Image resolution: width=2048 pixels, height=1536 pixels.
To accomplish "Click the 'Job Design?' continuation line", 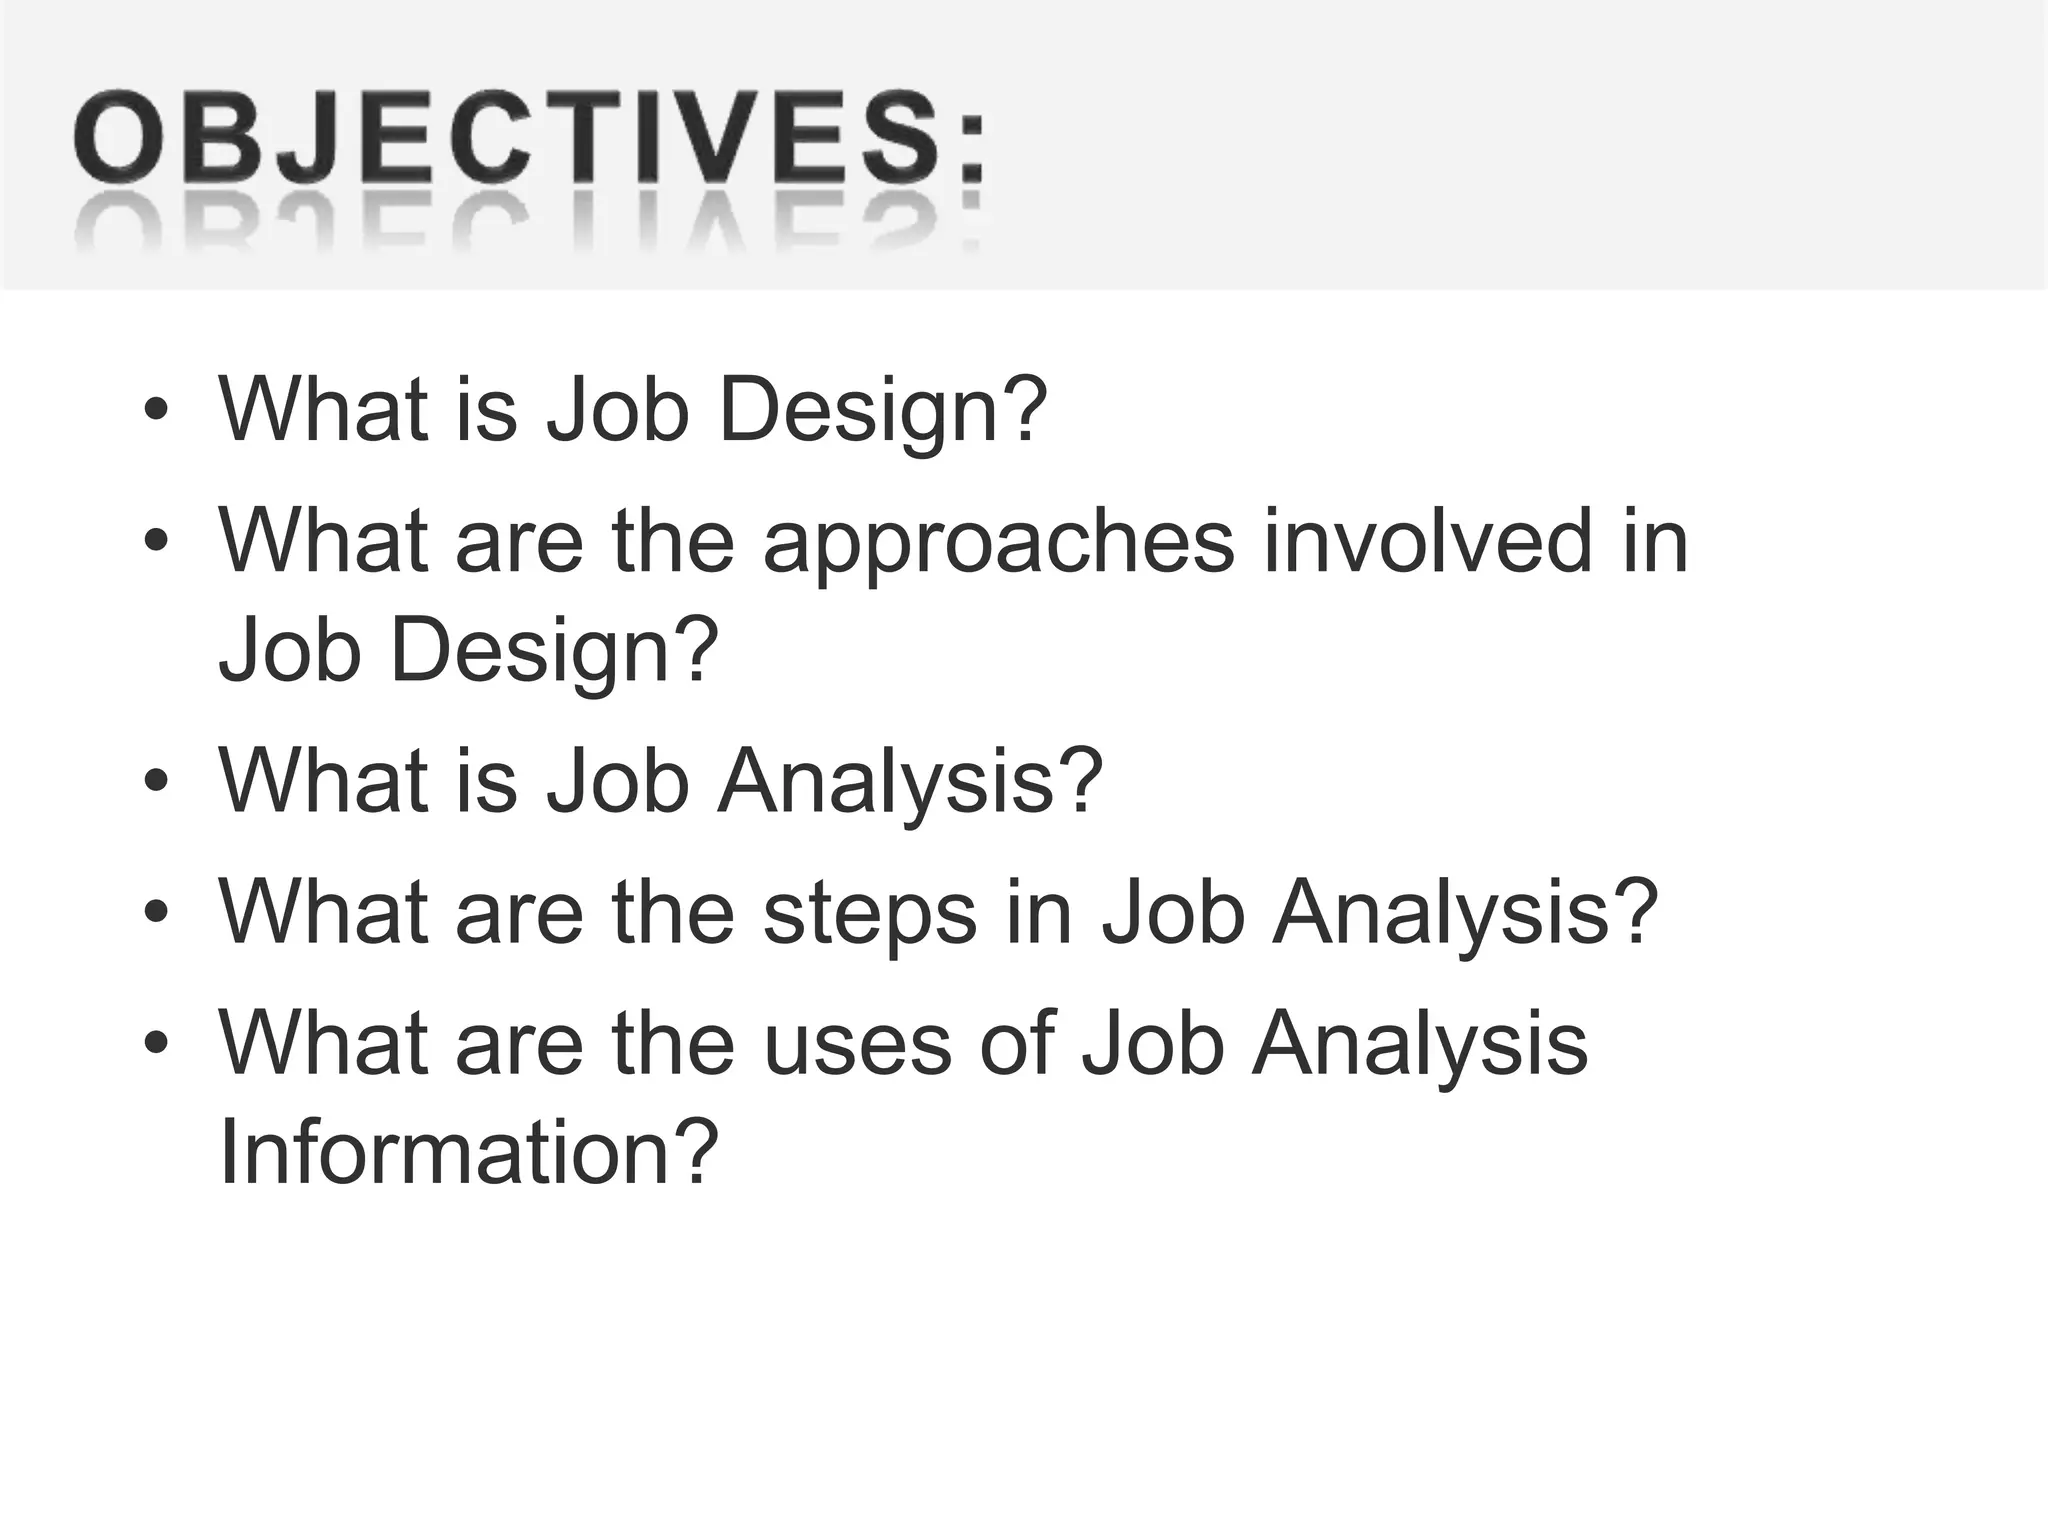I will [469, 652].
